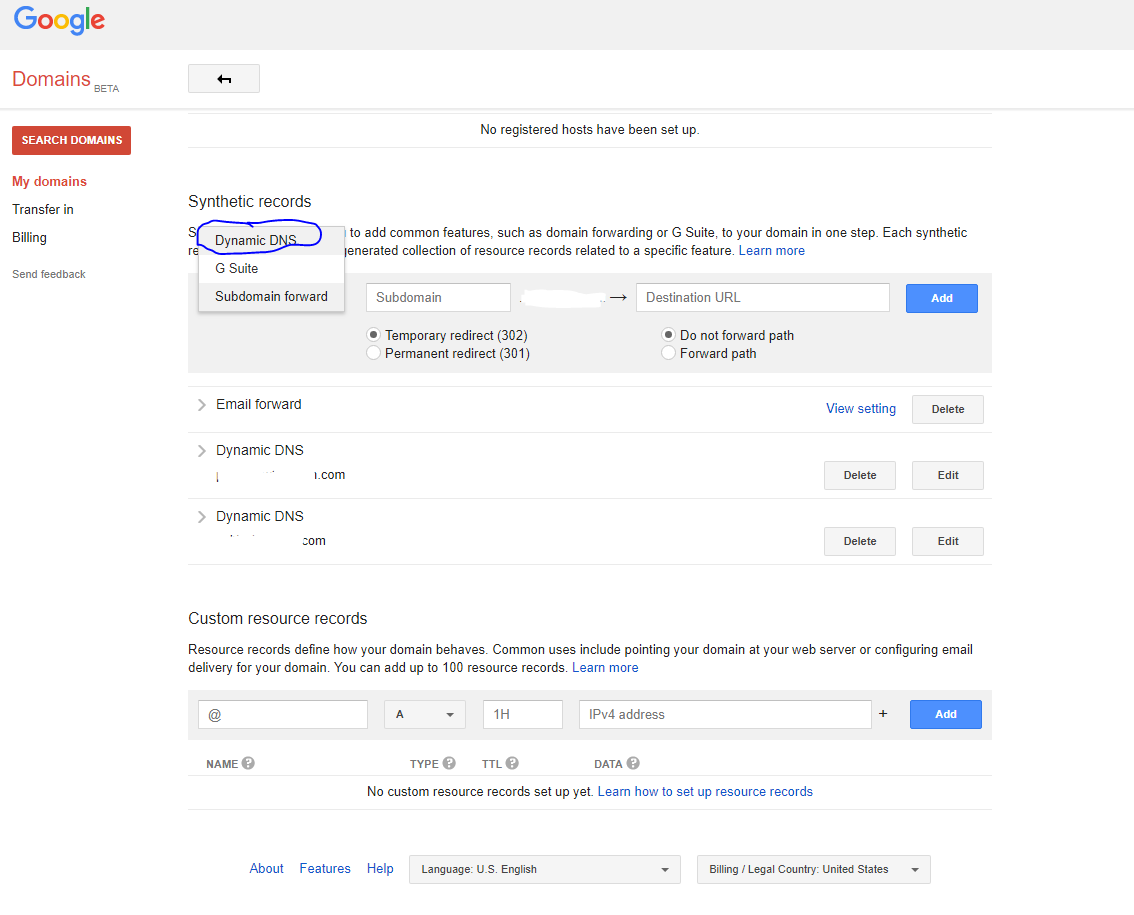
Task: Open Learn how to set up resource records
Action: click(x=705, y=791)
